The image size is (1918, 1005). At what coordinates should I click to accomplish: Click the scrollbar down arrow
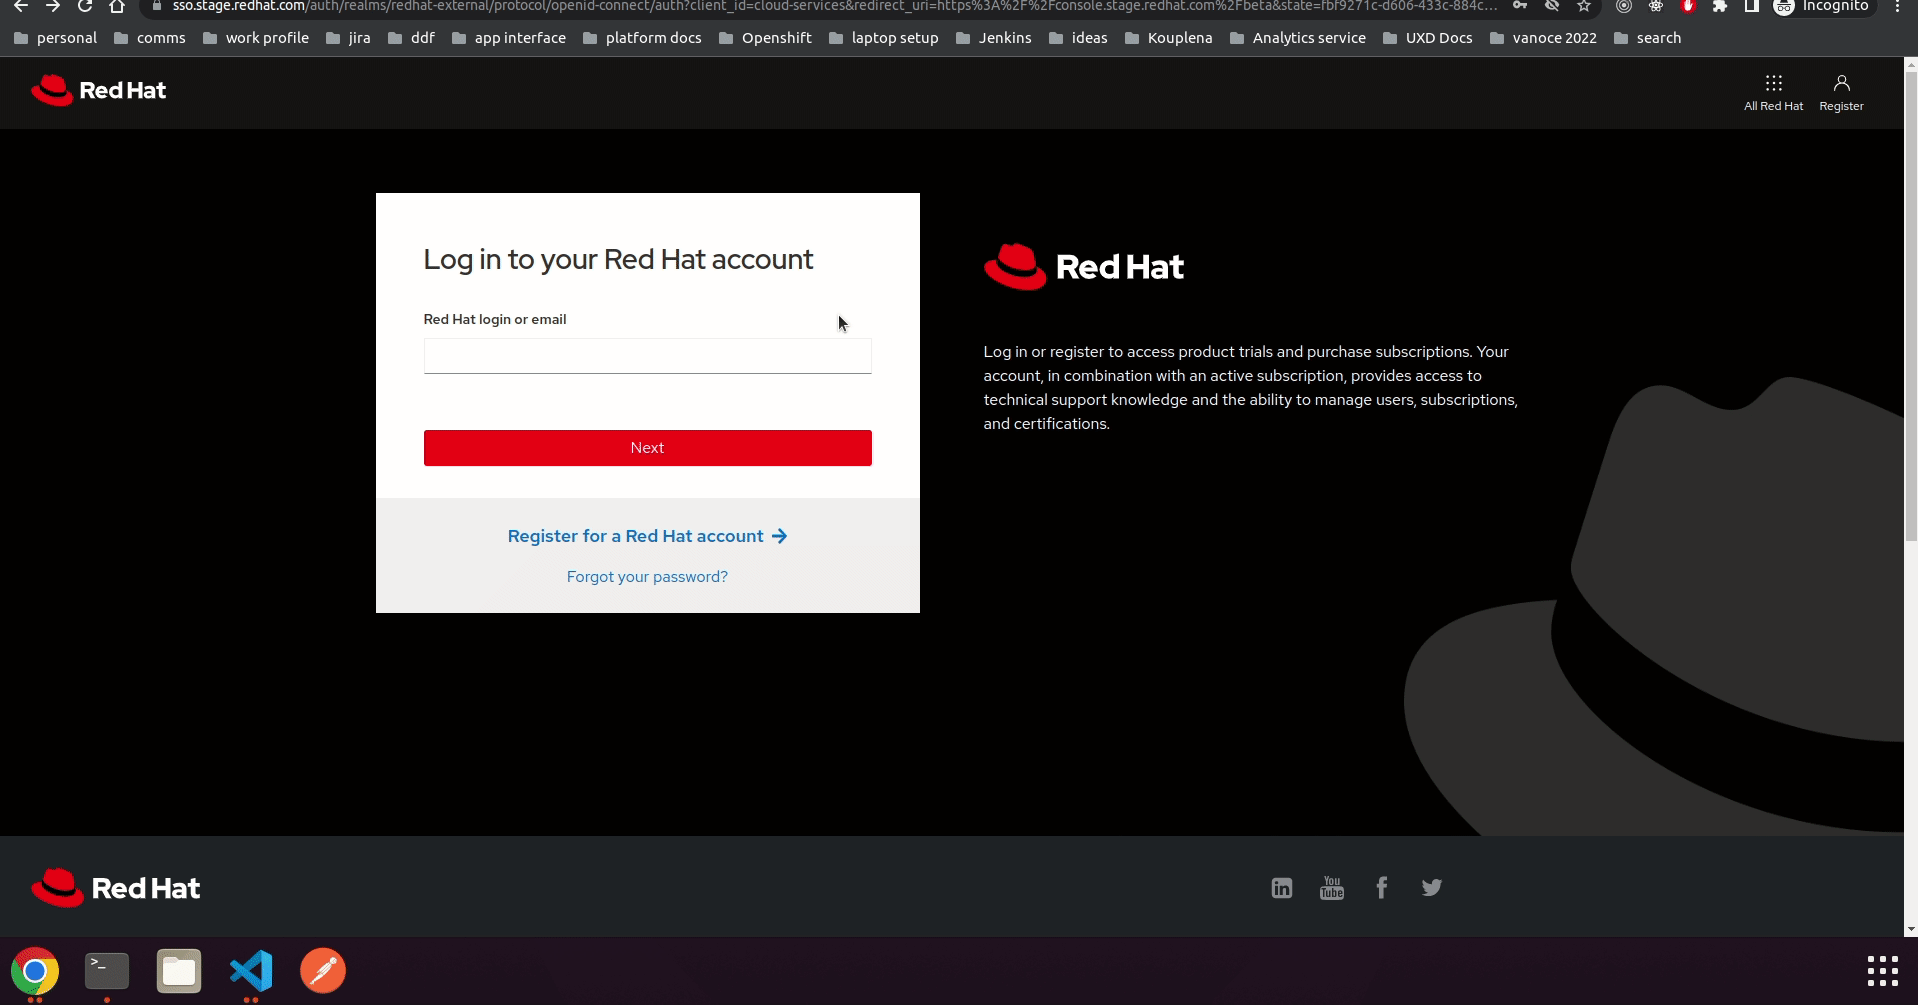coord(1911,929)
